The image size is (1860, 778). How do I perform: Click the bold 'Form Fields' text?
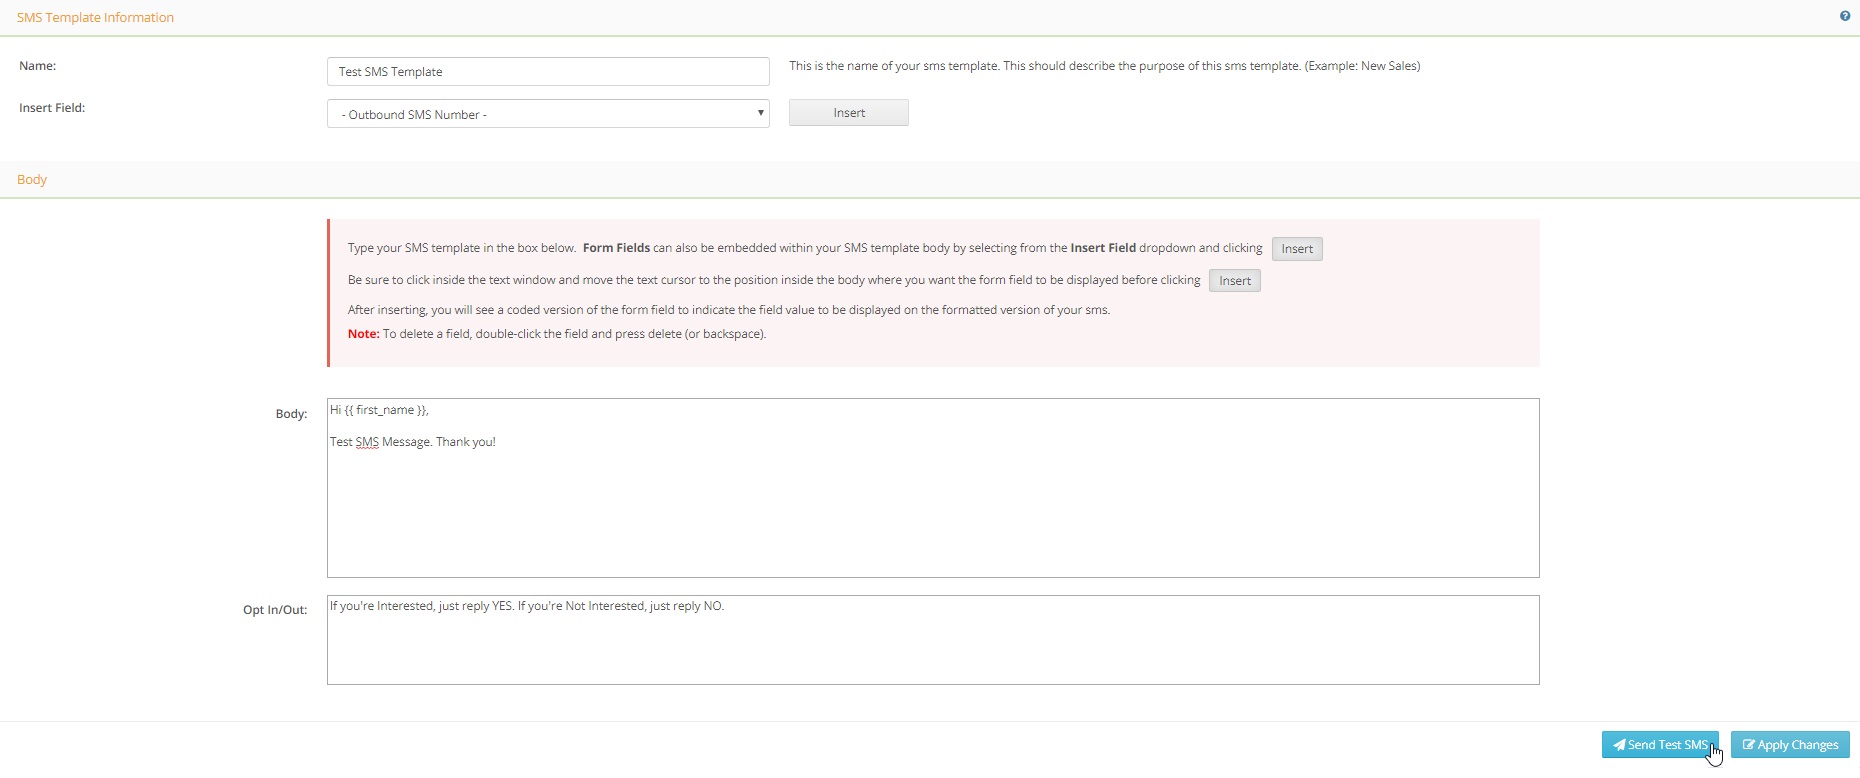(x=616, y=248)
